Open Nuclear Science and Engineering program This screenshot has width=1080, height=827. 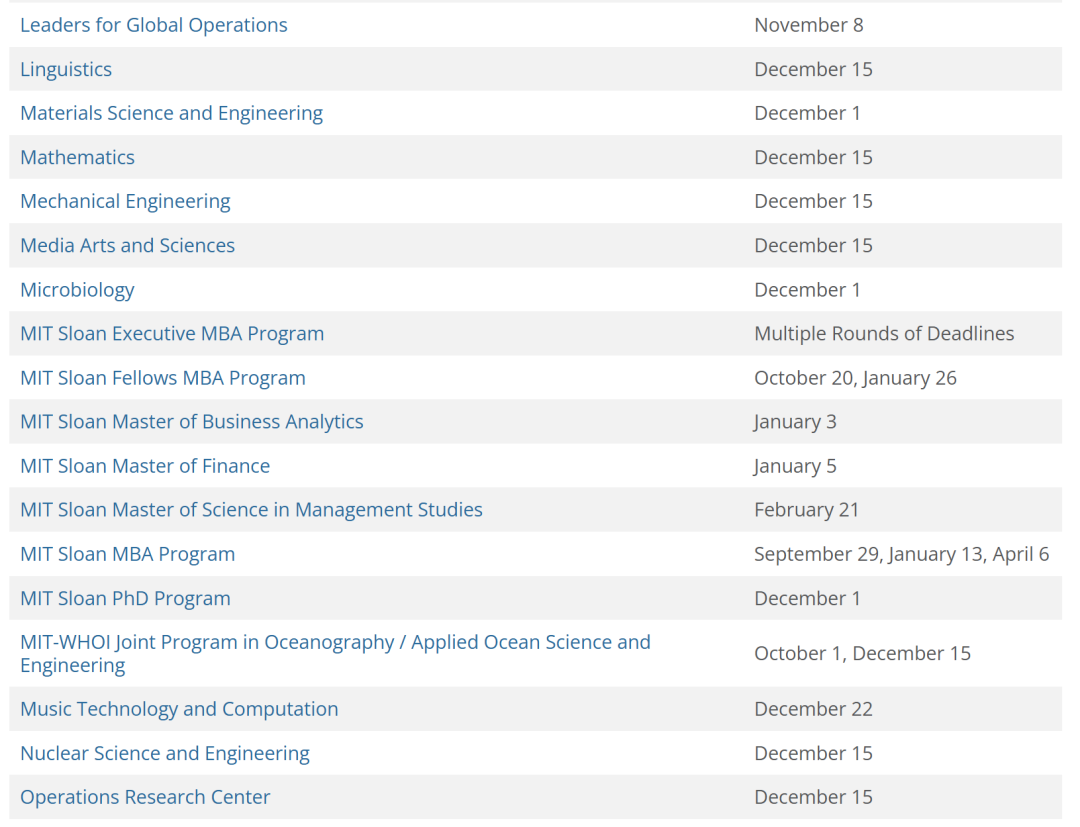point(165,753)
